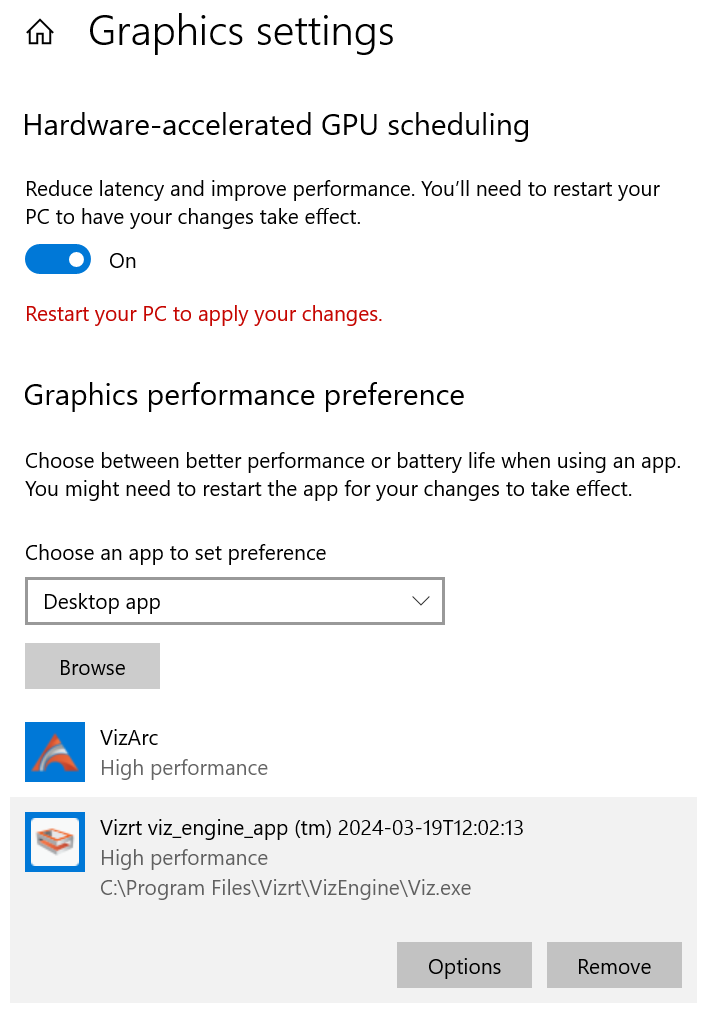Click the "Choose an app to set preference" label
The height and width of the screenshot is (1014, 711).
click(176, 553)
